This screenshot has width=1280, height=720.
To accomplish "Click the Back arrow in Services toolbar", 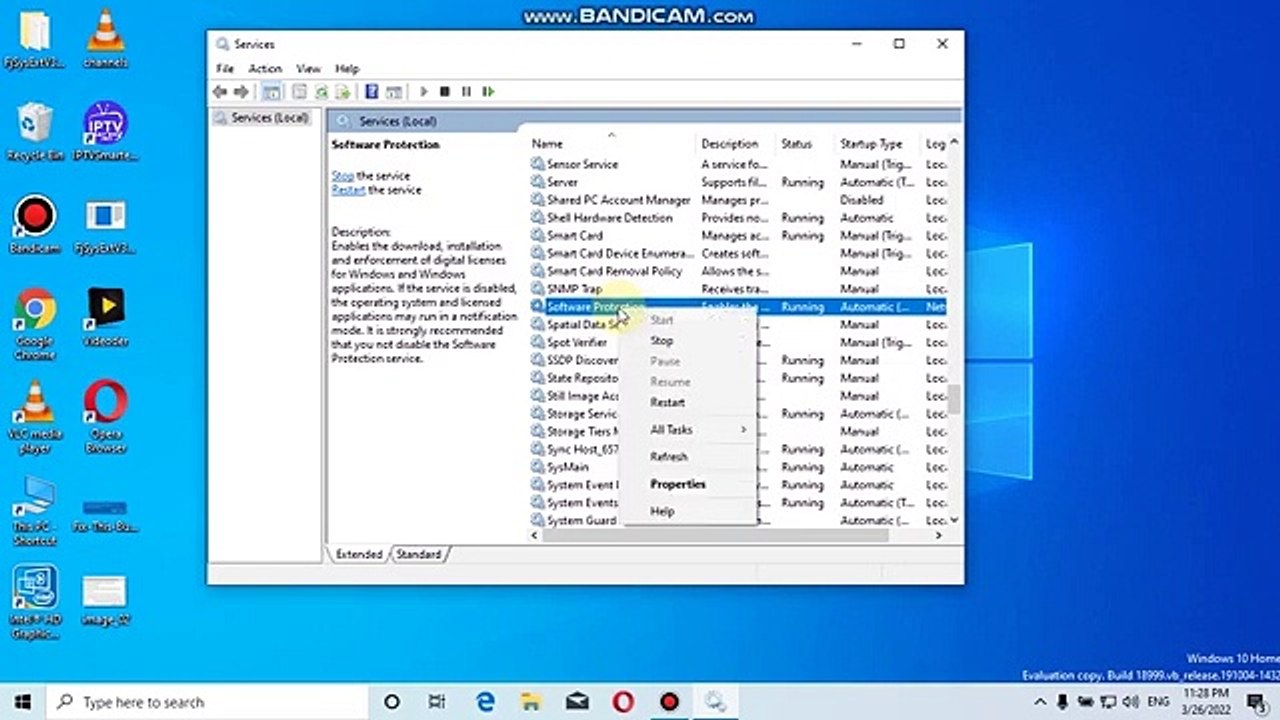I will click(x=220, y=91).
